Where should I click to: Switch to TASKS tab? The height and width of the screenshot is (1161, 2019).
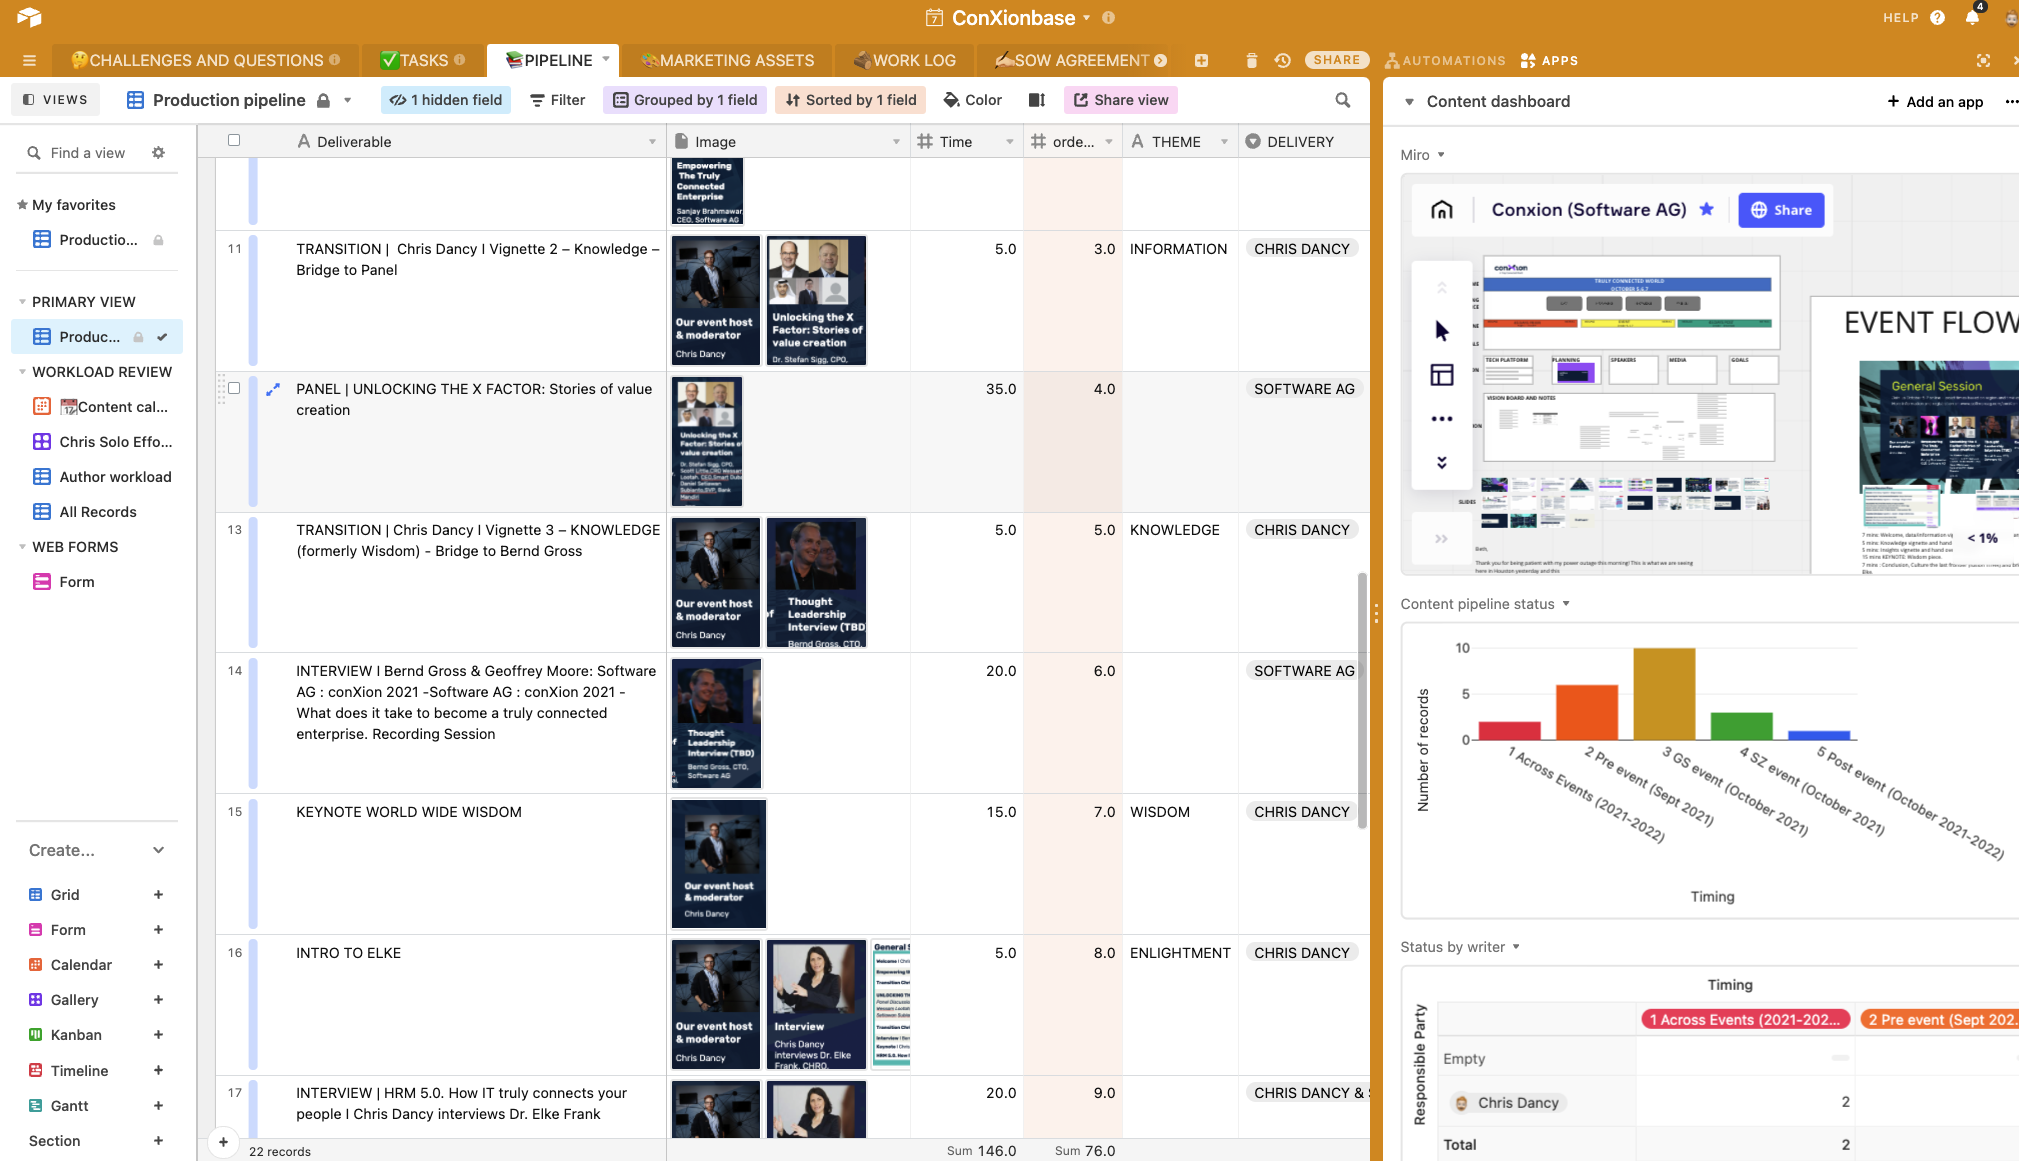click(423, 60)
